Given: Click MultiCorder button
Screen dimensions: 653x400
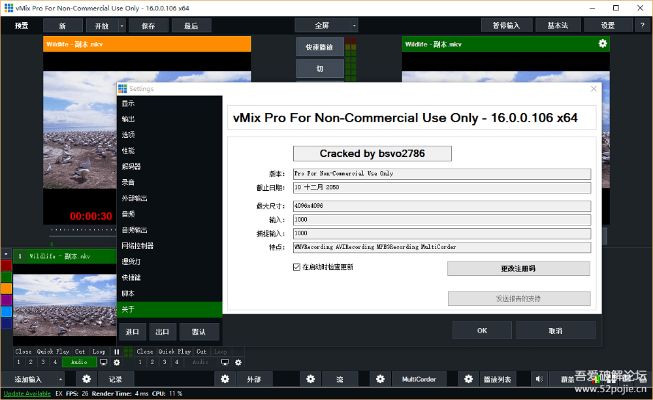Looking at the screenshot, I should (419, 379).
